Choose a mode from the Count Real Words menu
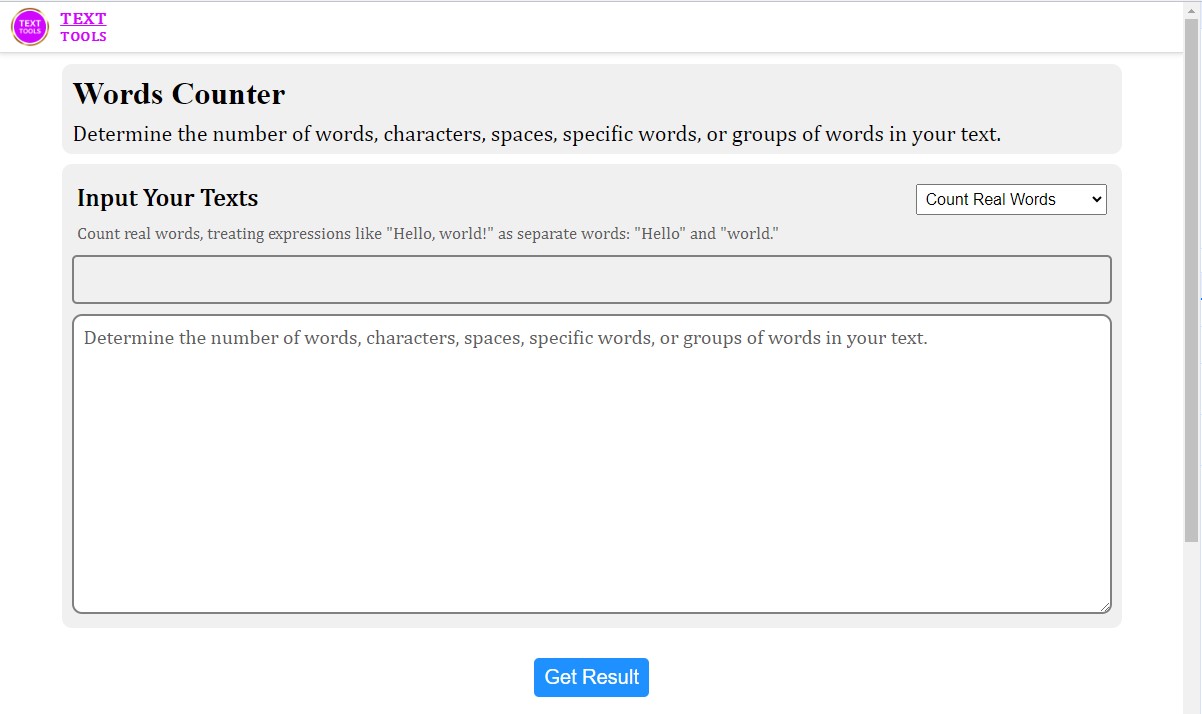1202x714 pixels. [1010, 199]
